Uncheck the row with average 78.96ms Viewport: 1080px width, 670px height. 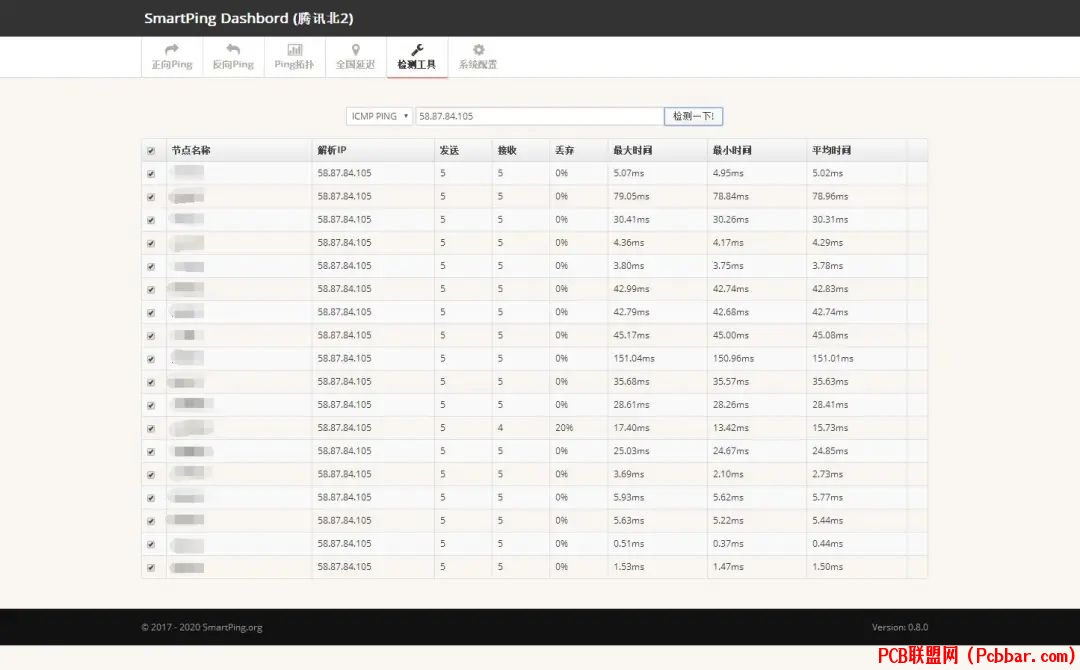151,197
